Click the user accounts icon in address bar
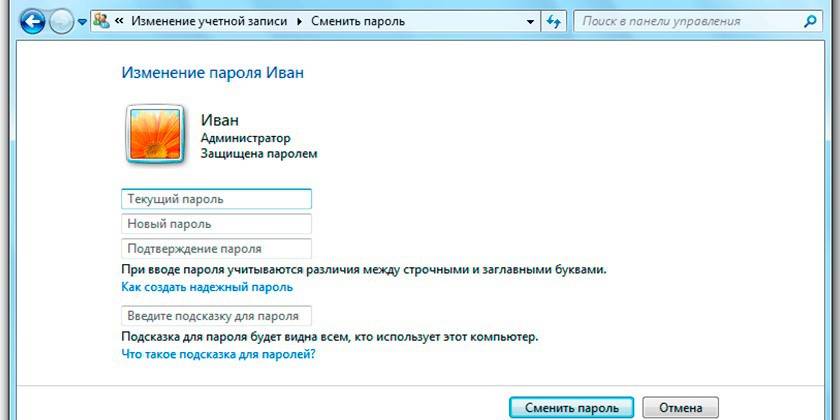This screenshot has width=840, height=420. coord(102,21)
